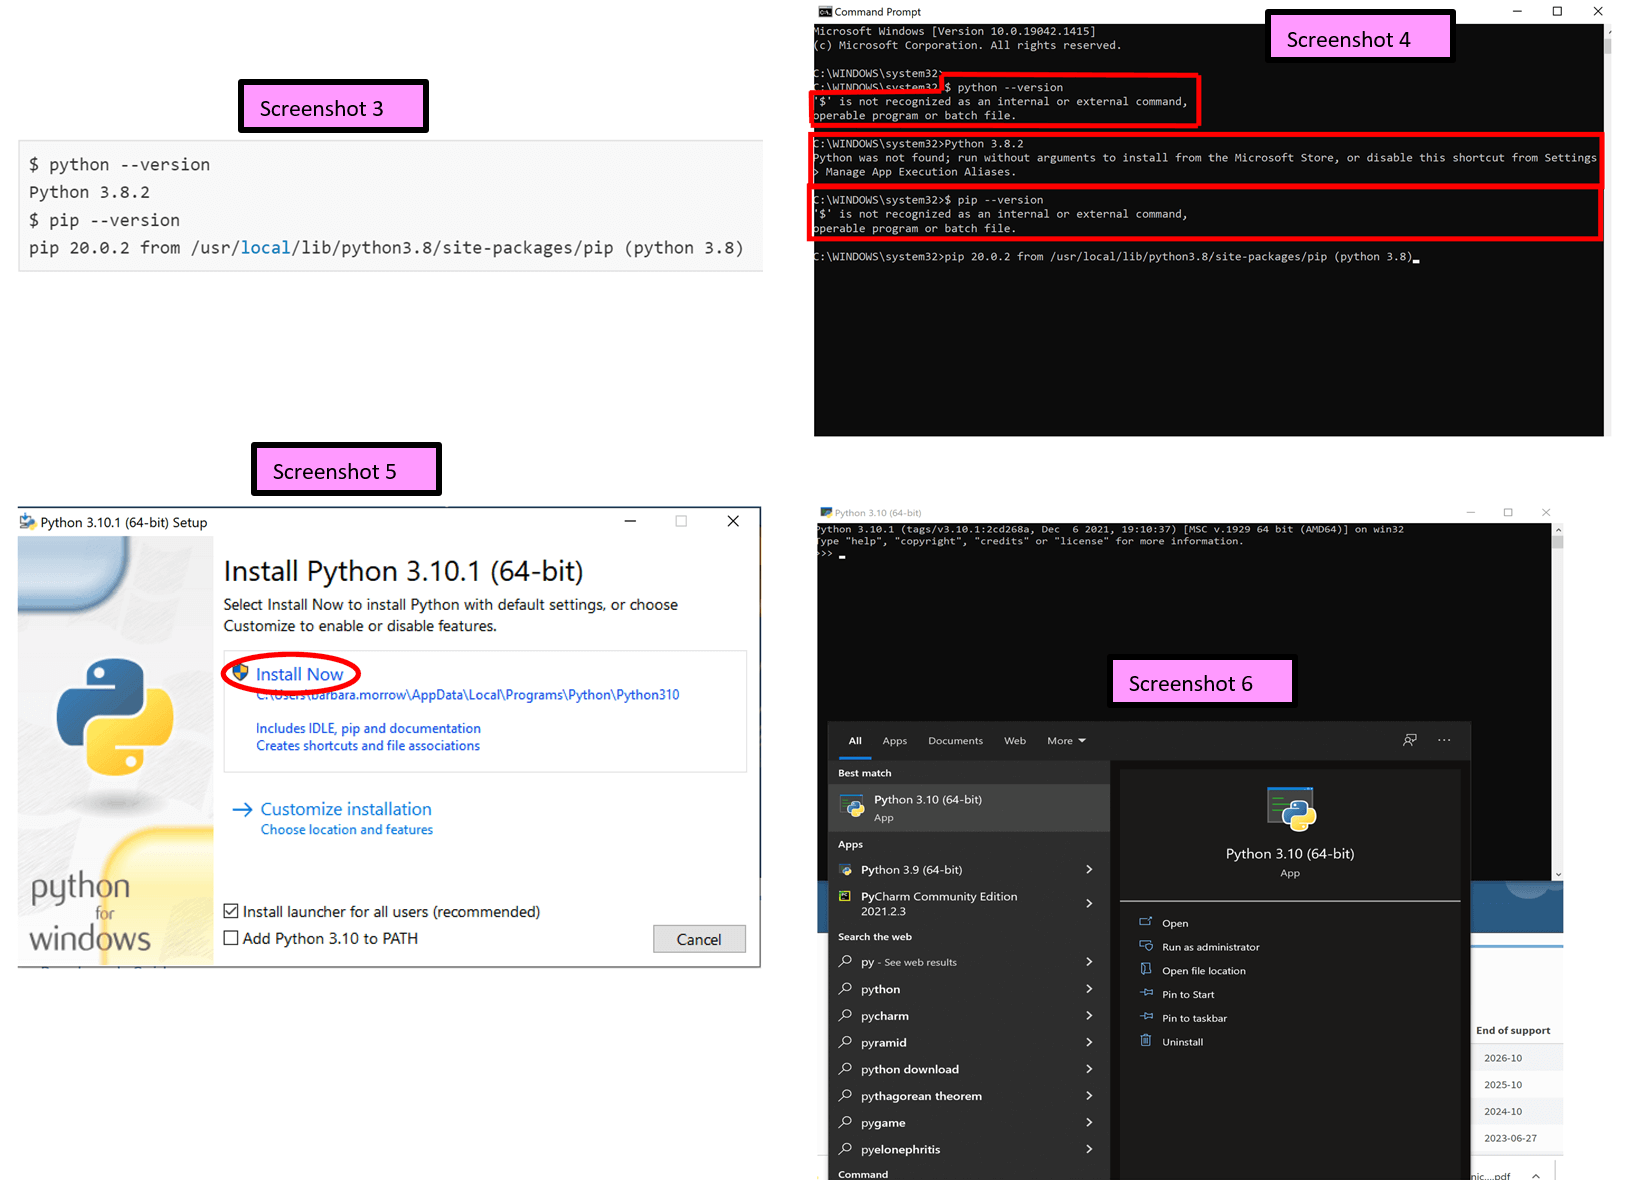Click the Customize installation arrow icon

click(x=242, y=809)
